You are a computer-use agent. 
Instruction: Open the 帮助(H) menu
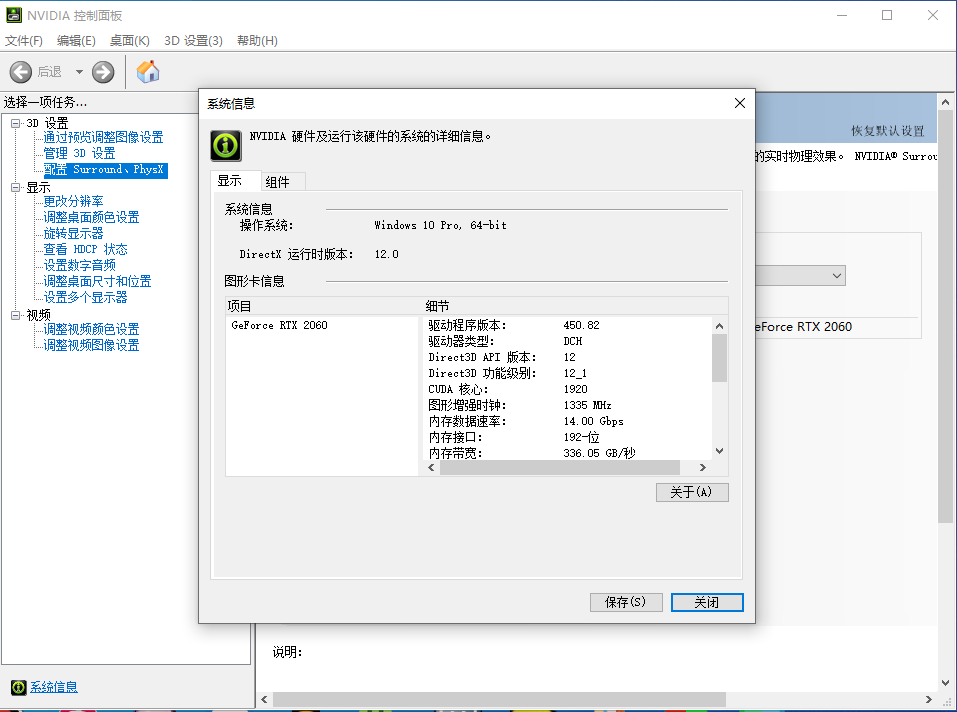pyautogui.click(x=257, y=41)
